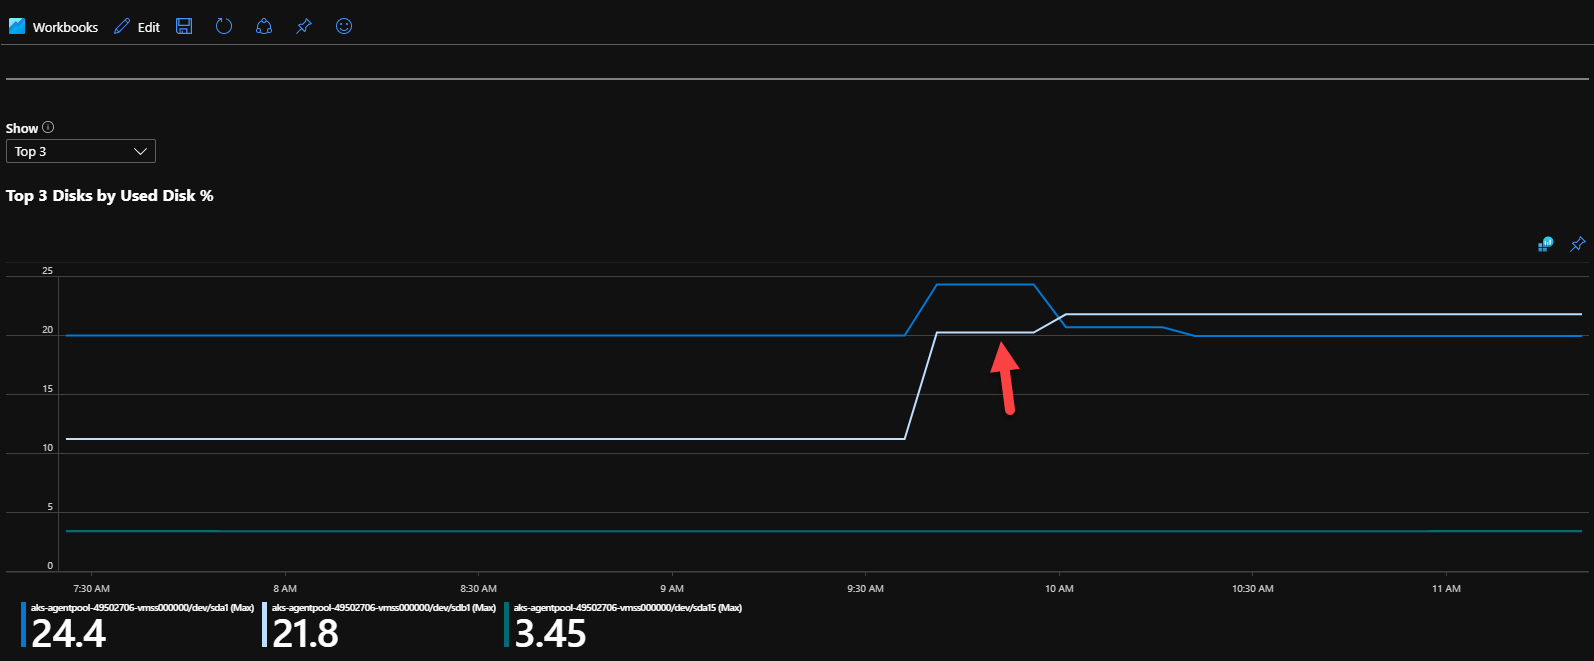
Task: Open the Workbooks icon
Action: [17, 26]
